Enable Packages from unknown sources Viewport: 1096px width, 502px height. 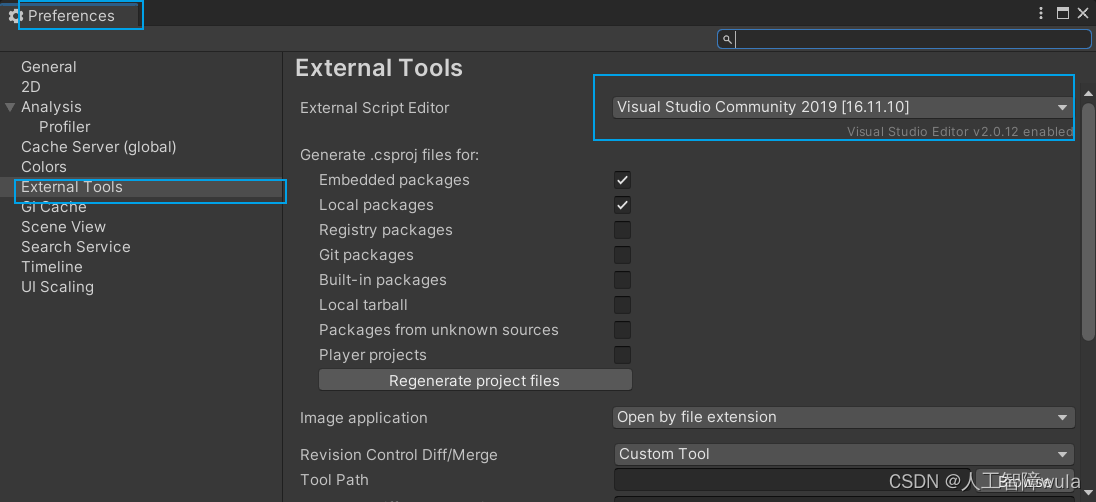point(622,330)
